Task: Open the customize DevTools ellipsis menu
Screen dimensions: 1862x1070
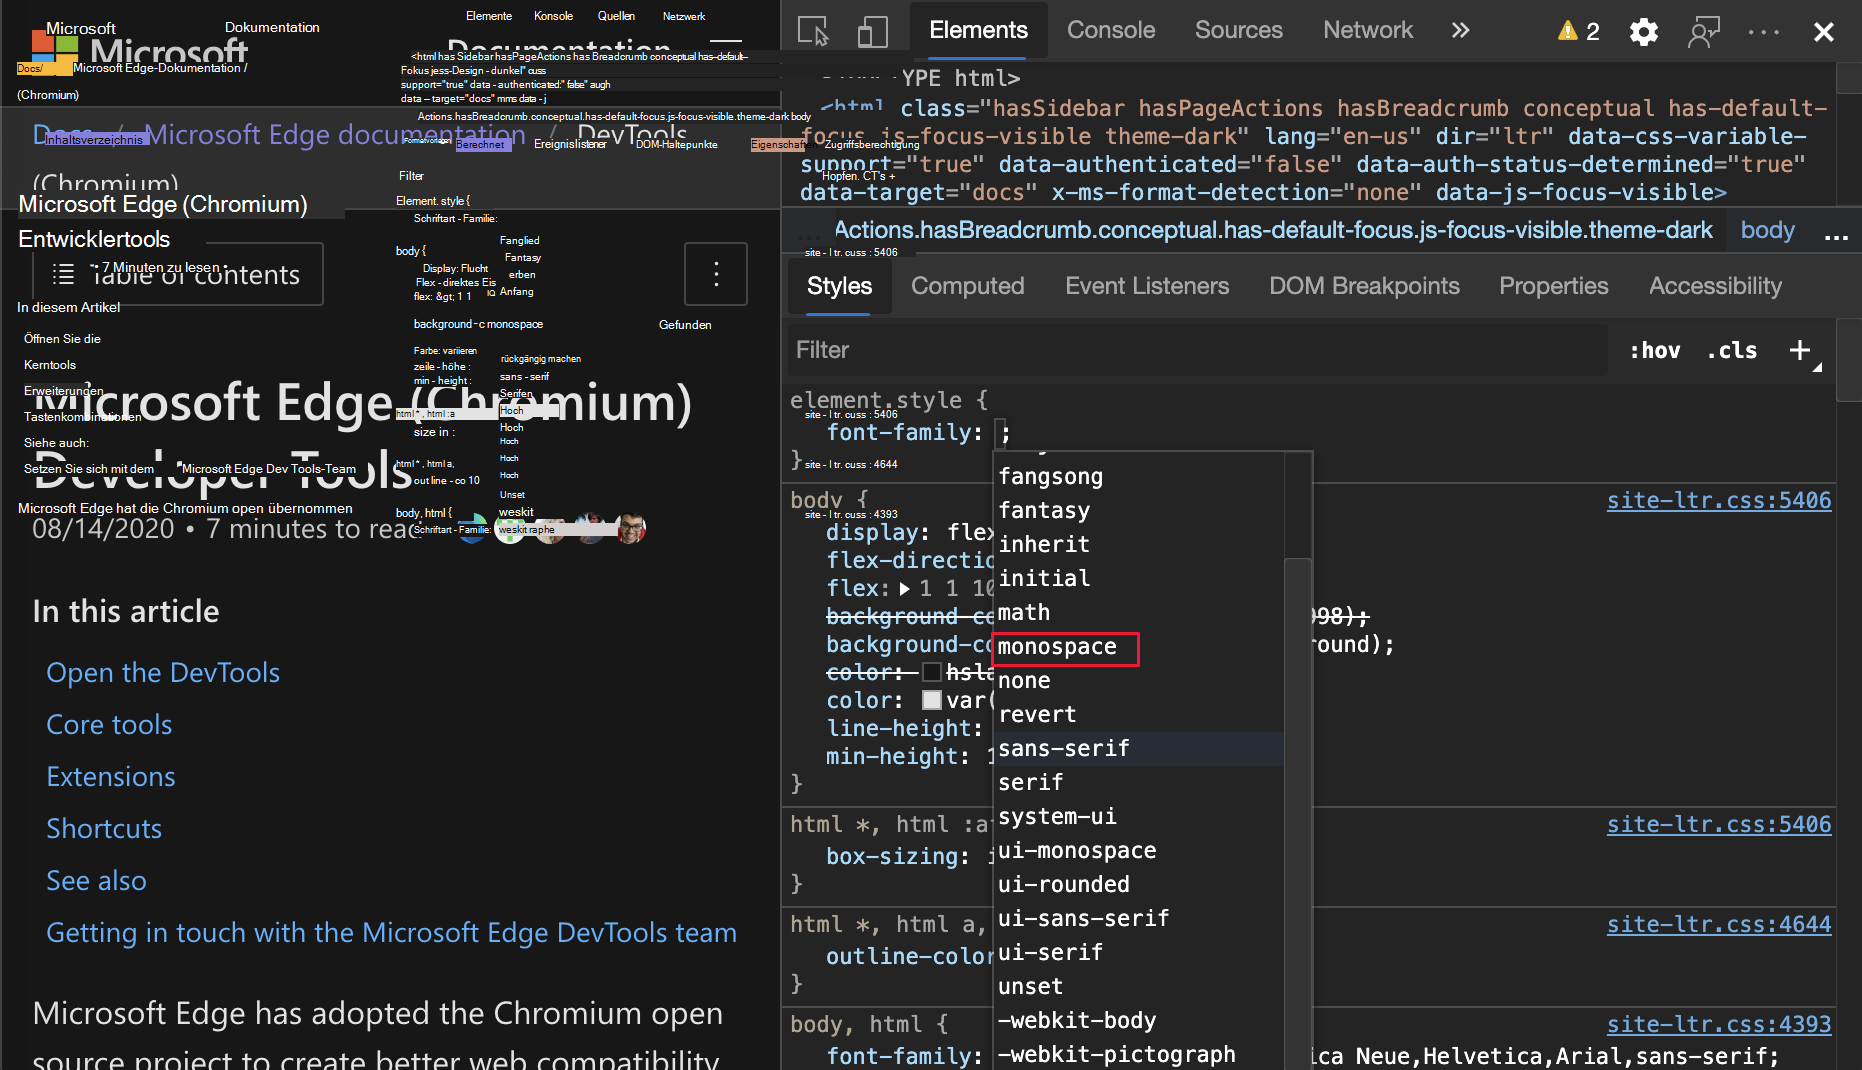Action: (1764, 32)
